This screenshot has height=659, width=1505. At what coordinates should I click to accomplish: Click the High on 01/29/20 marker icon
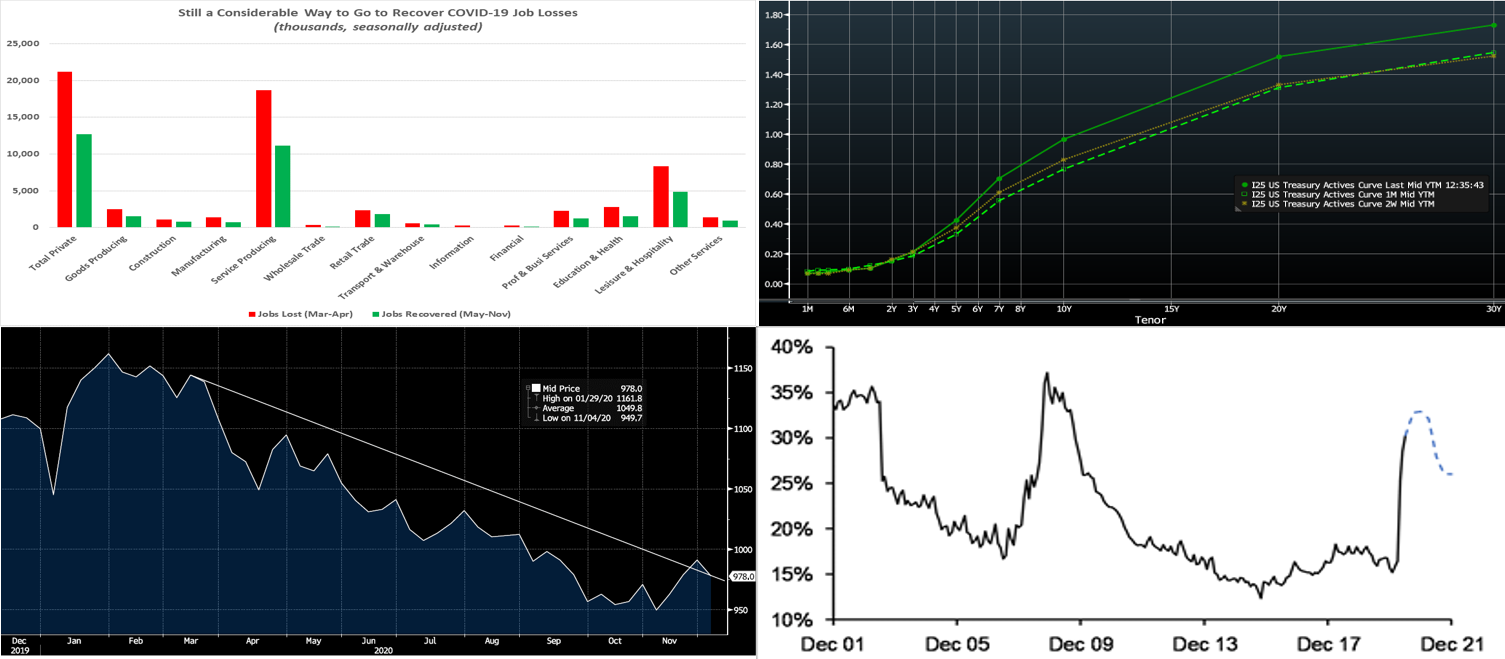click(536, 398)
